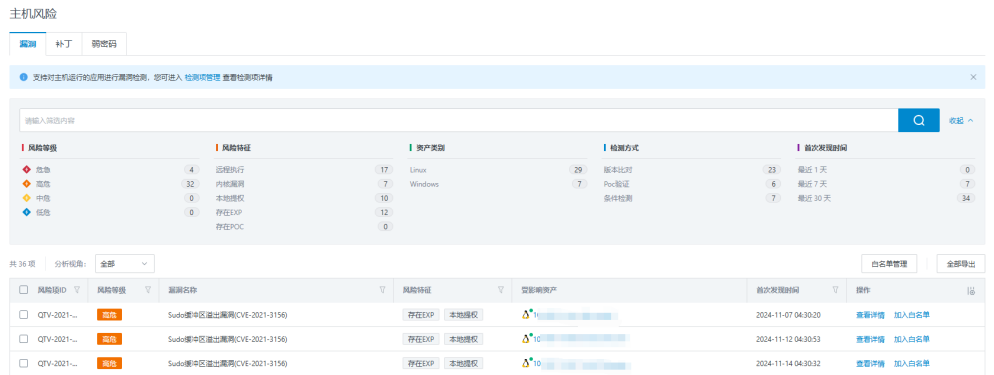The image size is (994, 375).
Task: Open the 检测项管理 link
Action: pyautogui.click(x=202, y=77)
